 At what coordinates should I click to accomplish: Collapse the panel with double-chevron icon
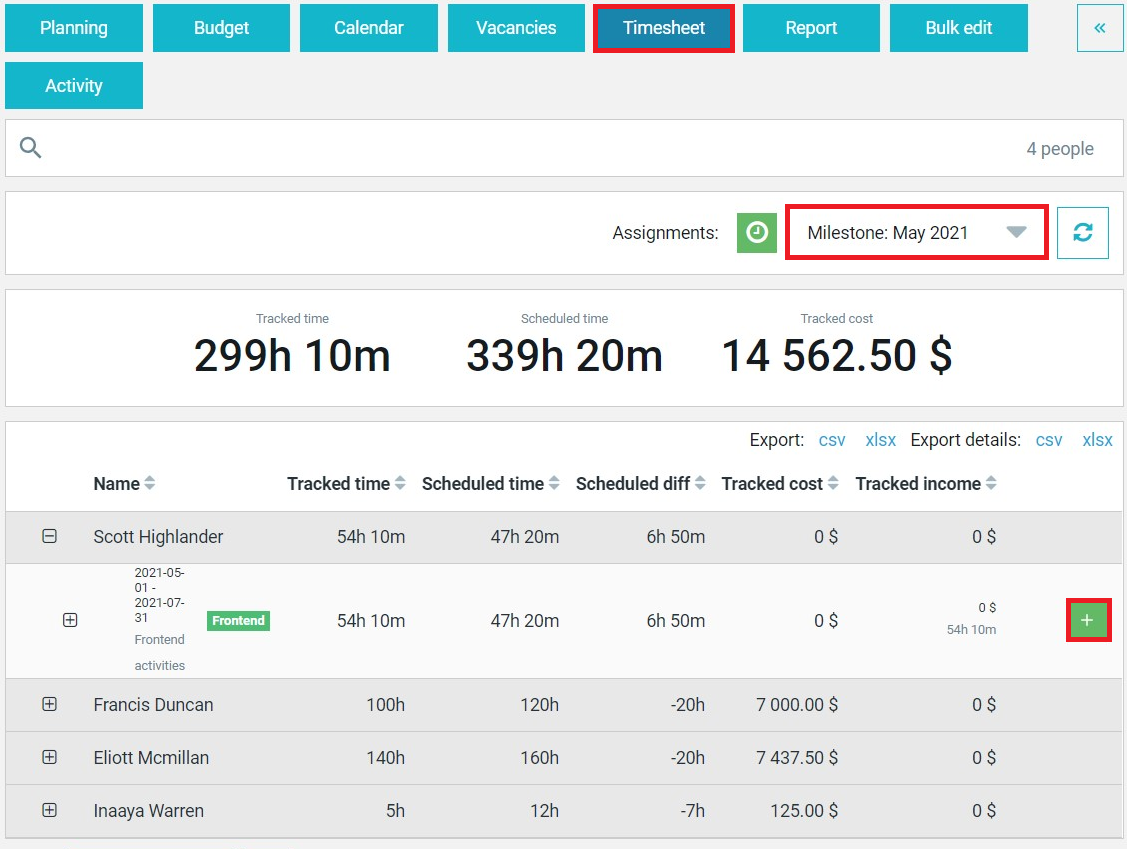click(1100, 28)
